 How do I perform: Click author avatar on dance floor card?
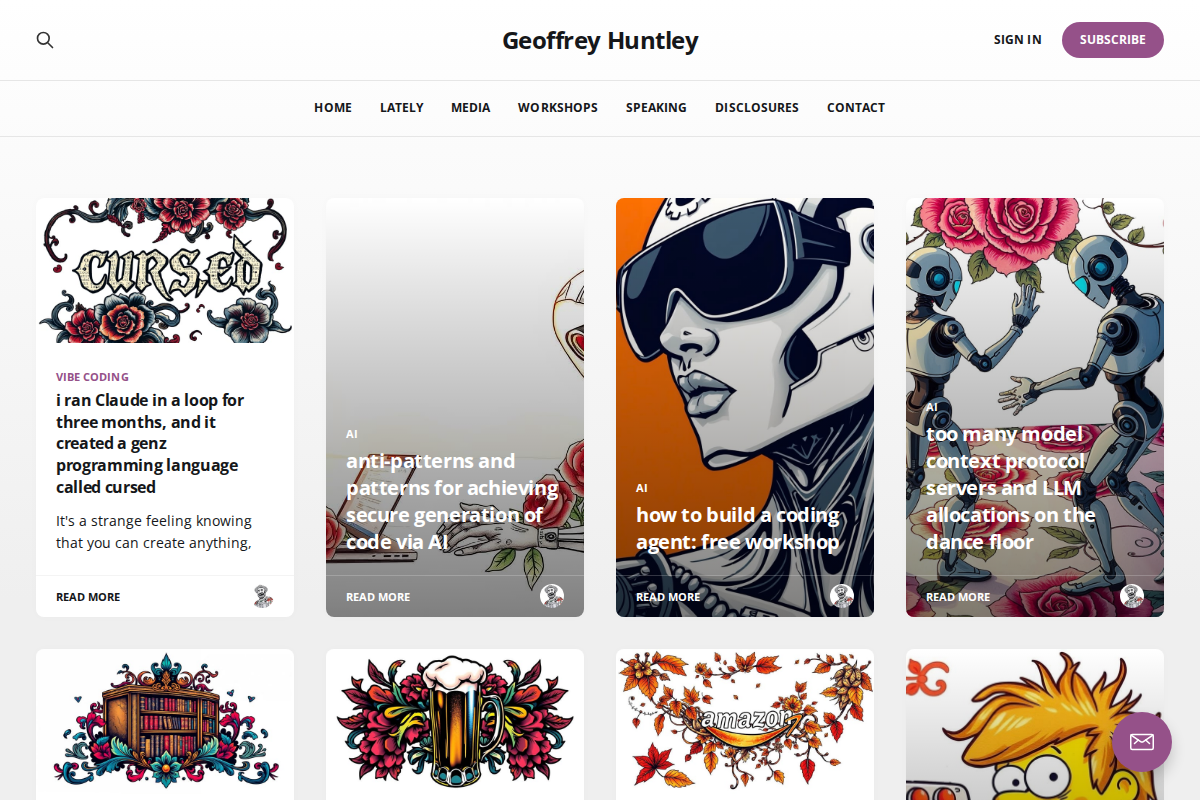1132,596
